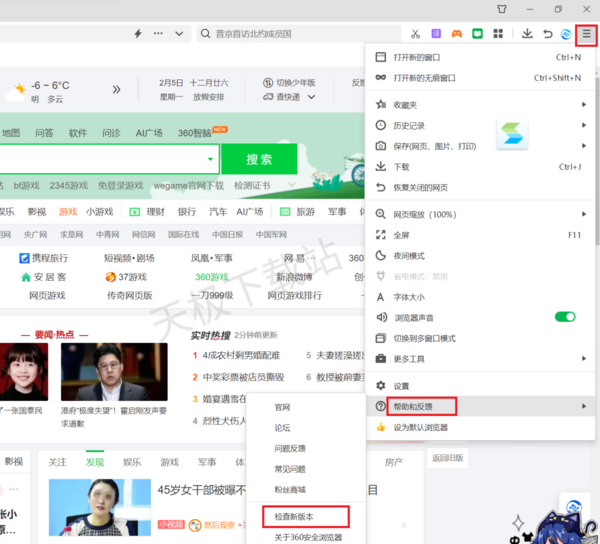The image size is (600, 544).
Task: Toggle the 浏览器声音 browser sound switch
Action: click(x=565, y=317)
